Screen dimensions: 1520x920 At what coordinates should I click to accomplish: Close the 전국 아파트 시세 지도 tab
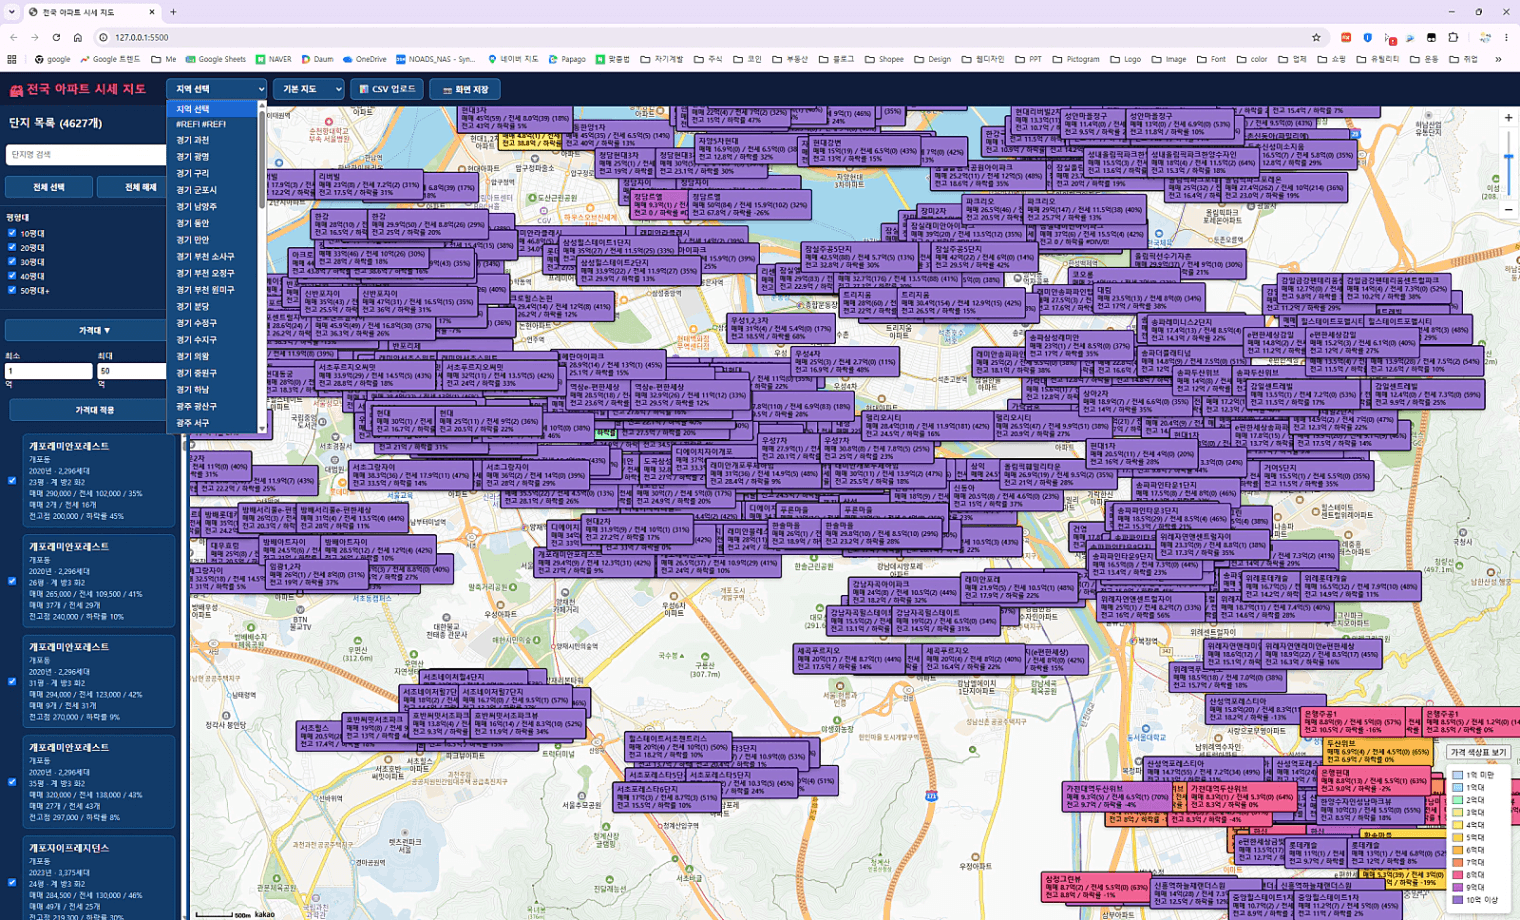[x=152, y=12]
